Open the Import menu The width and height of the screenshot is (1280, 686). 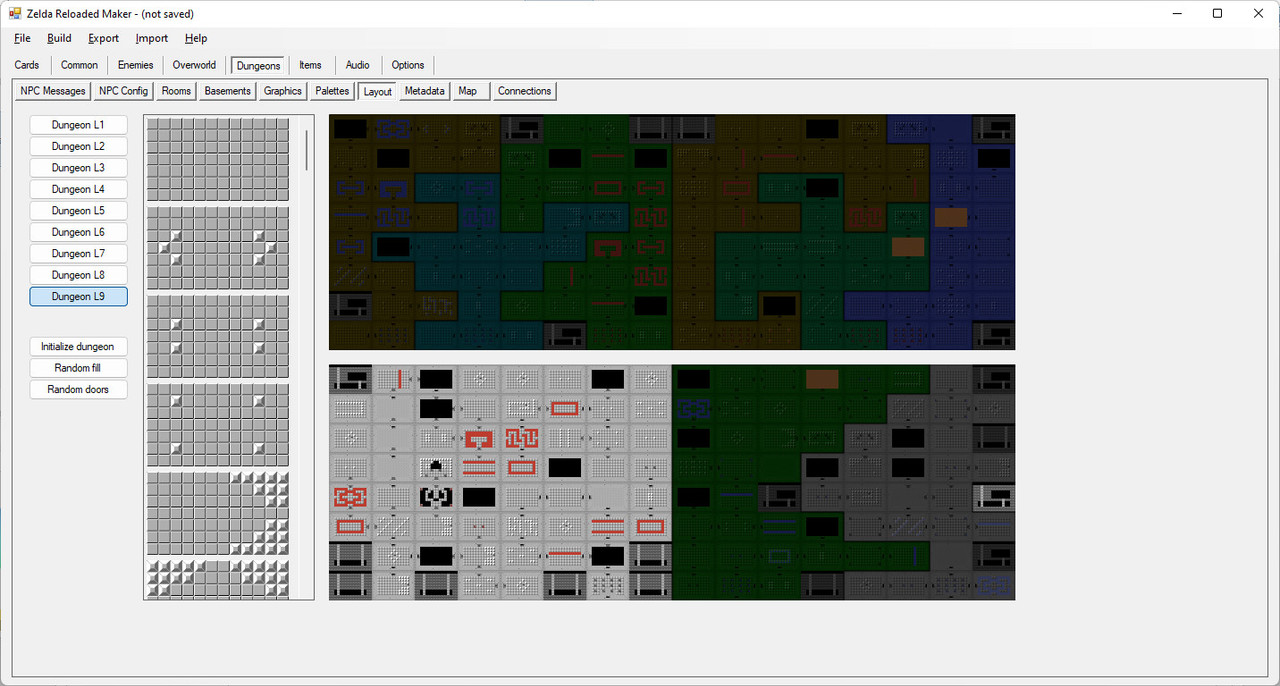(x=152, y=38)
